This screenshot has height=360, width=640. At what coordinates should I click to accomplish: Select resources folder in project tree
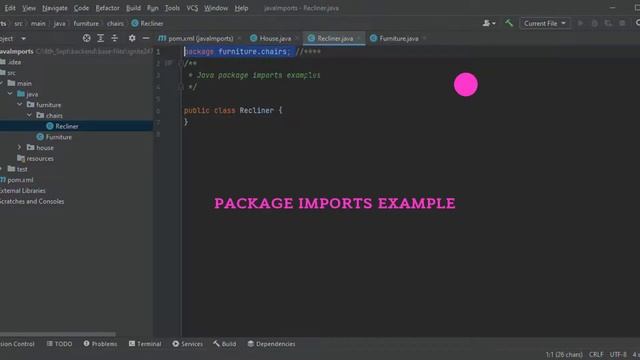click(x=40, y=158)
